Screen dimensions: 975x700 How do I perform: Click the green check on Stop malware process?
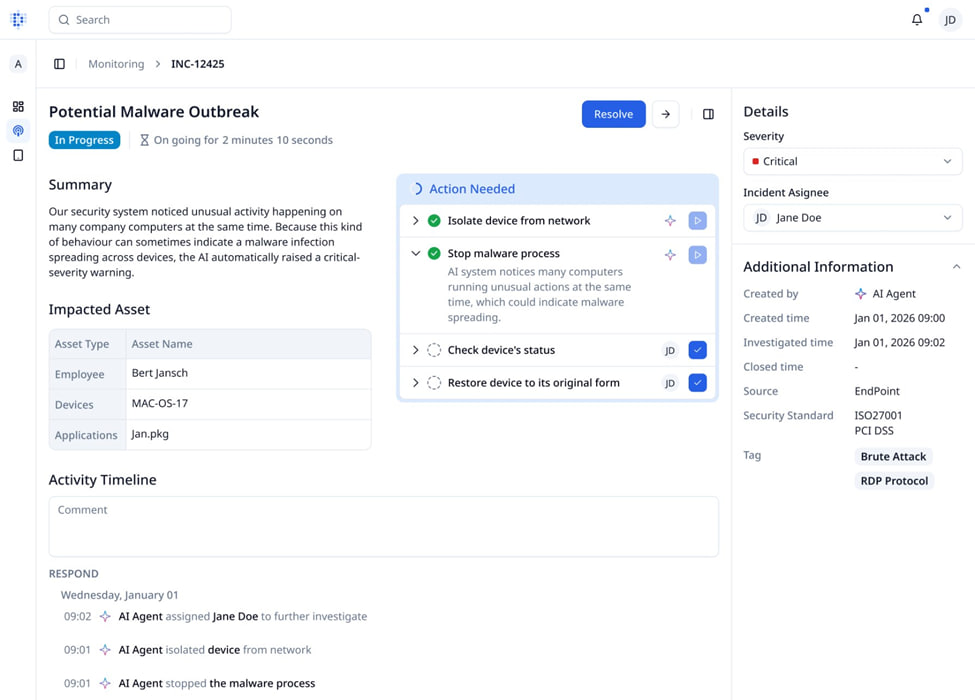[x=434, y=254]
